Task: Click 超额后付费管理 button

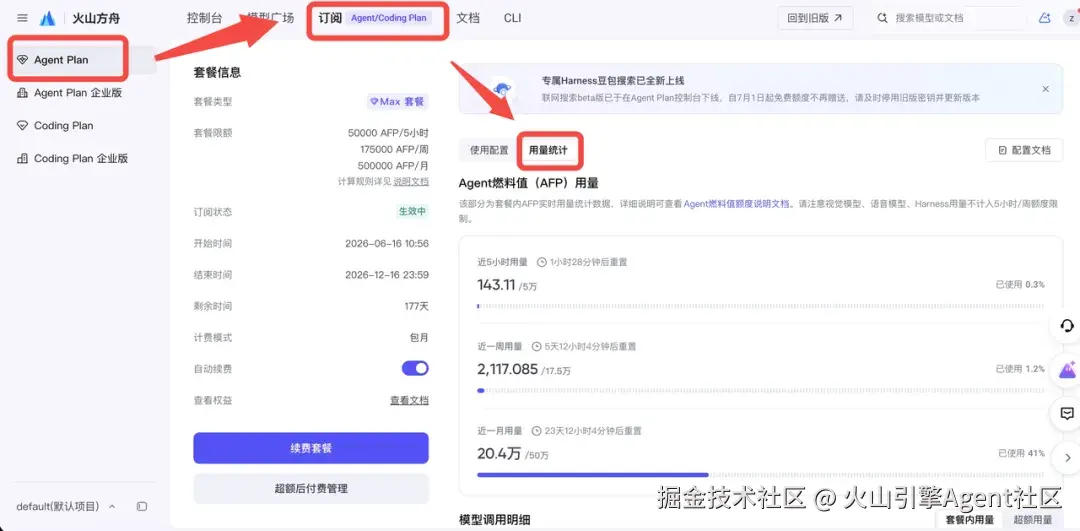Action: pos(311,489)
